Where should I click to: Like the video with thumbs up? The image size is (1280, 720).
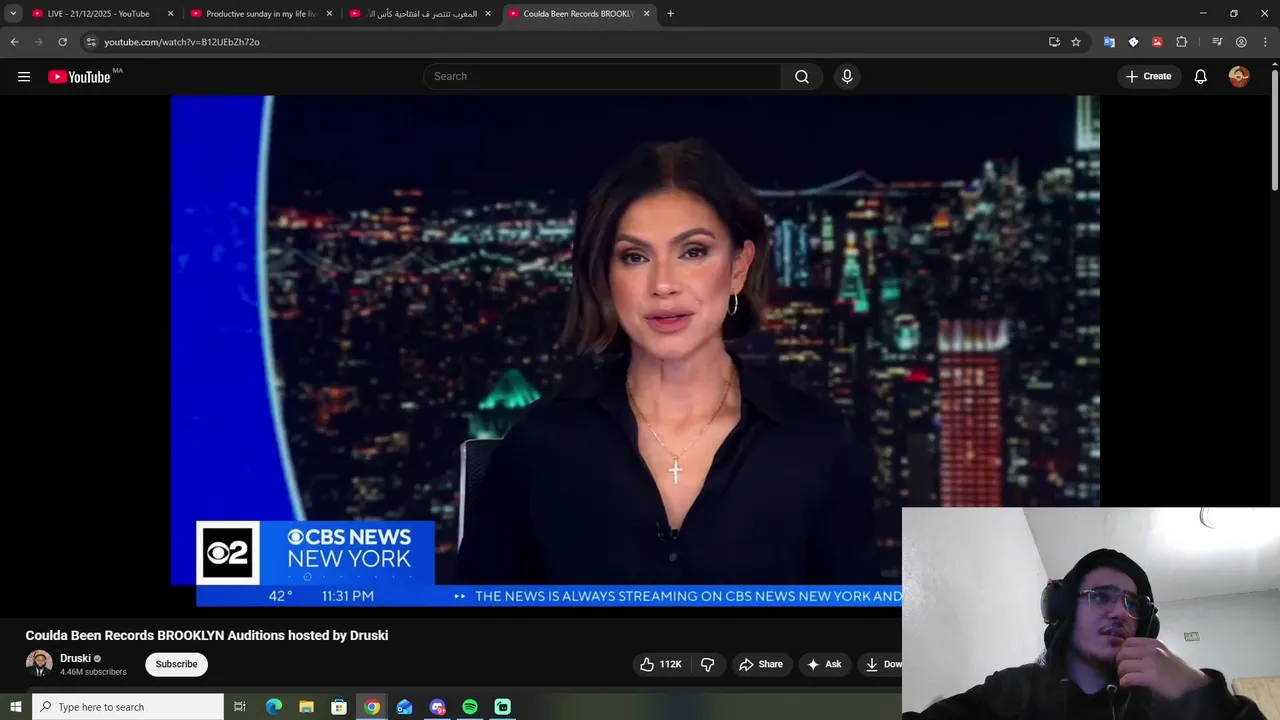pyautogui.click(x=660, y=664)
